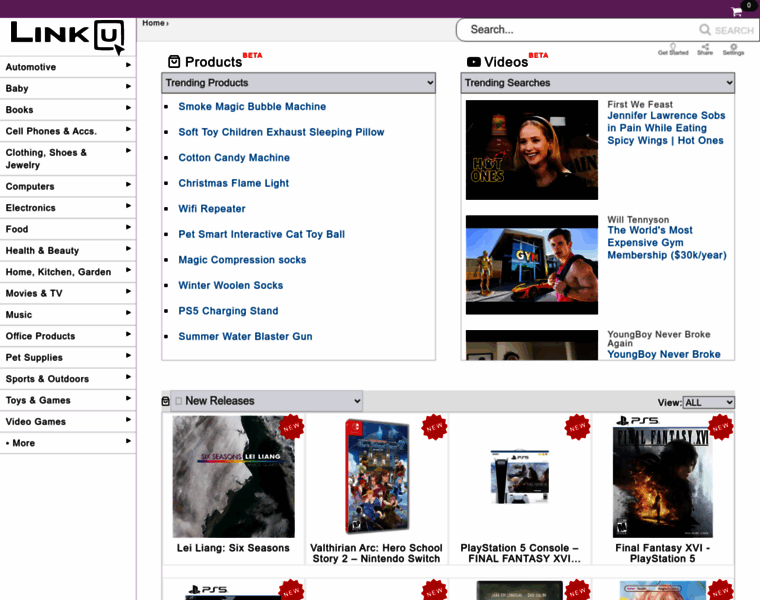Open the Sports & Outdoors menu
Viewport: 760px width, 600px height.
pyautogui.click(x=68, y=378)
